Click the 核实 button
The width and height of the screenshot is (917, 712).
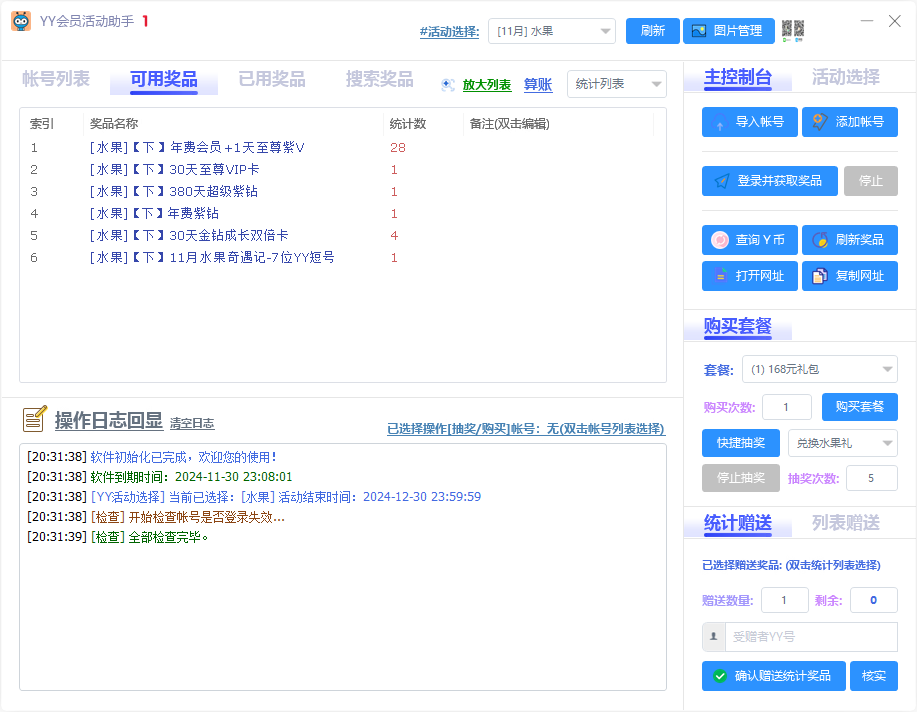coord(874,676)
